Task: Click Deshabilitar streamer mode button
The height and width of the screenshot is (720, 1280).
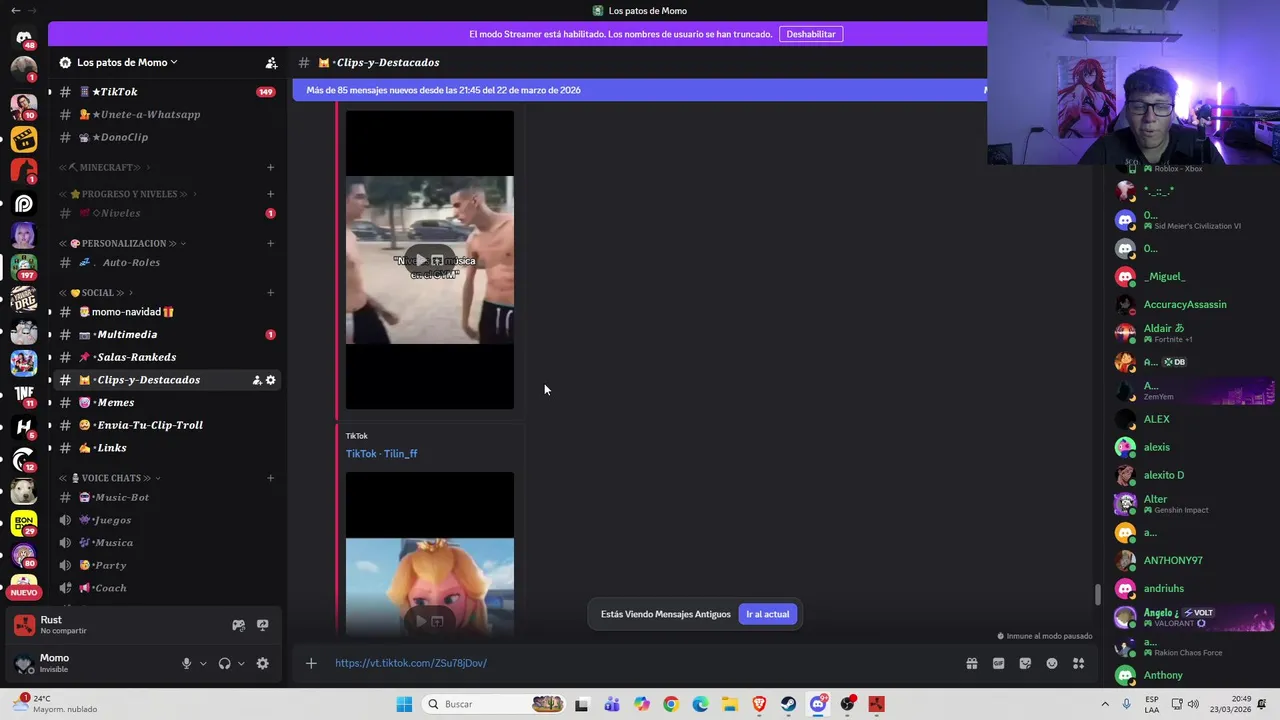Action: pos(811,34)
